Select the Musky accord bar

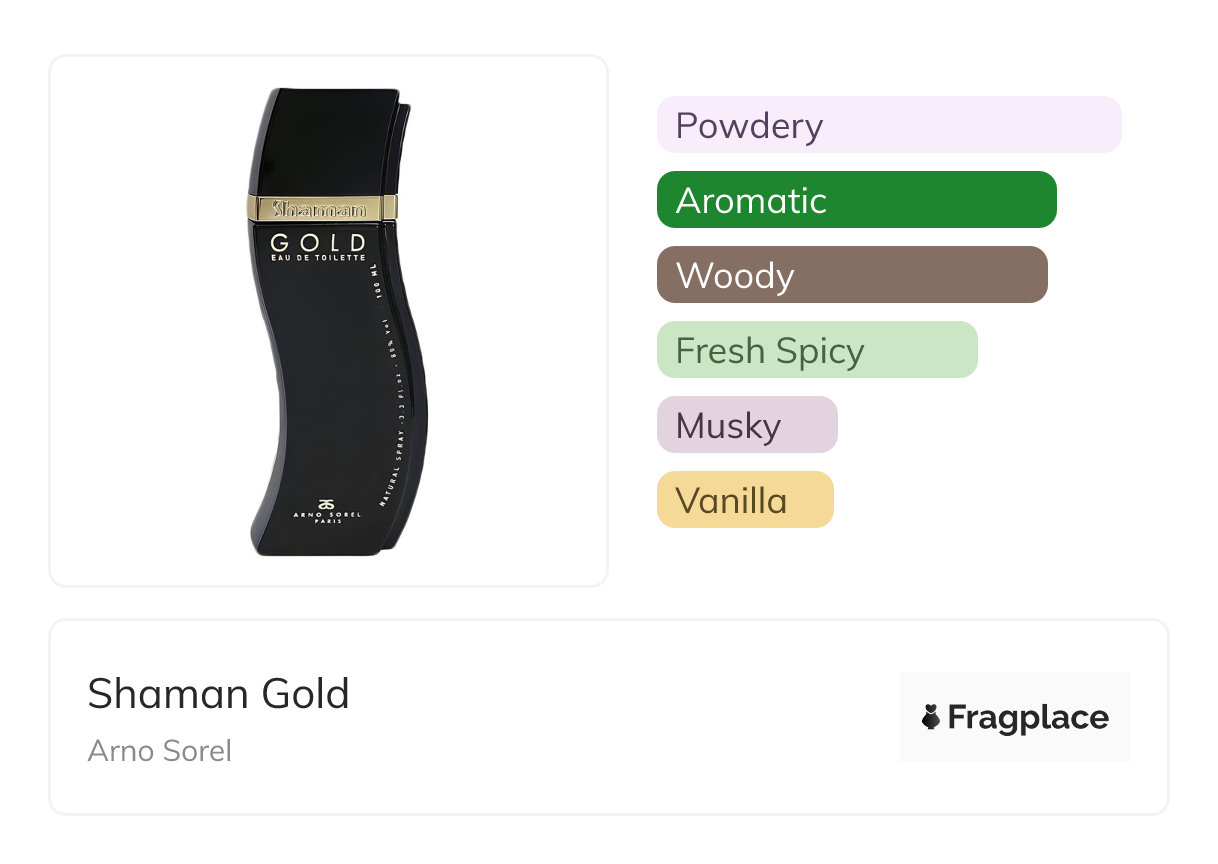tap(746, 425)
